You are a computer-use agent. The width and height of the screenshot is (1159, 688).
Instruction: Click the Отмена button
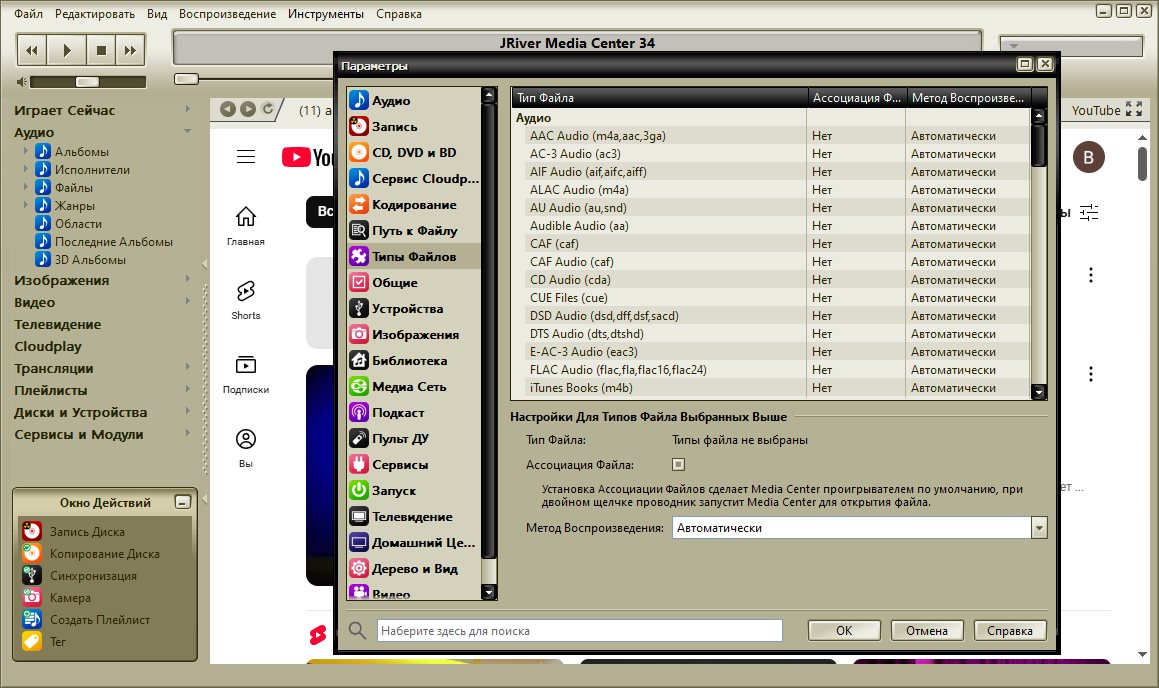pos(926,631)
